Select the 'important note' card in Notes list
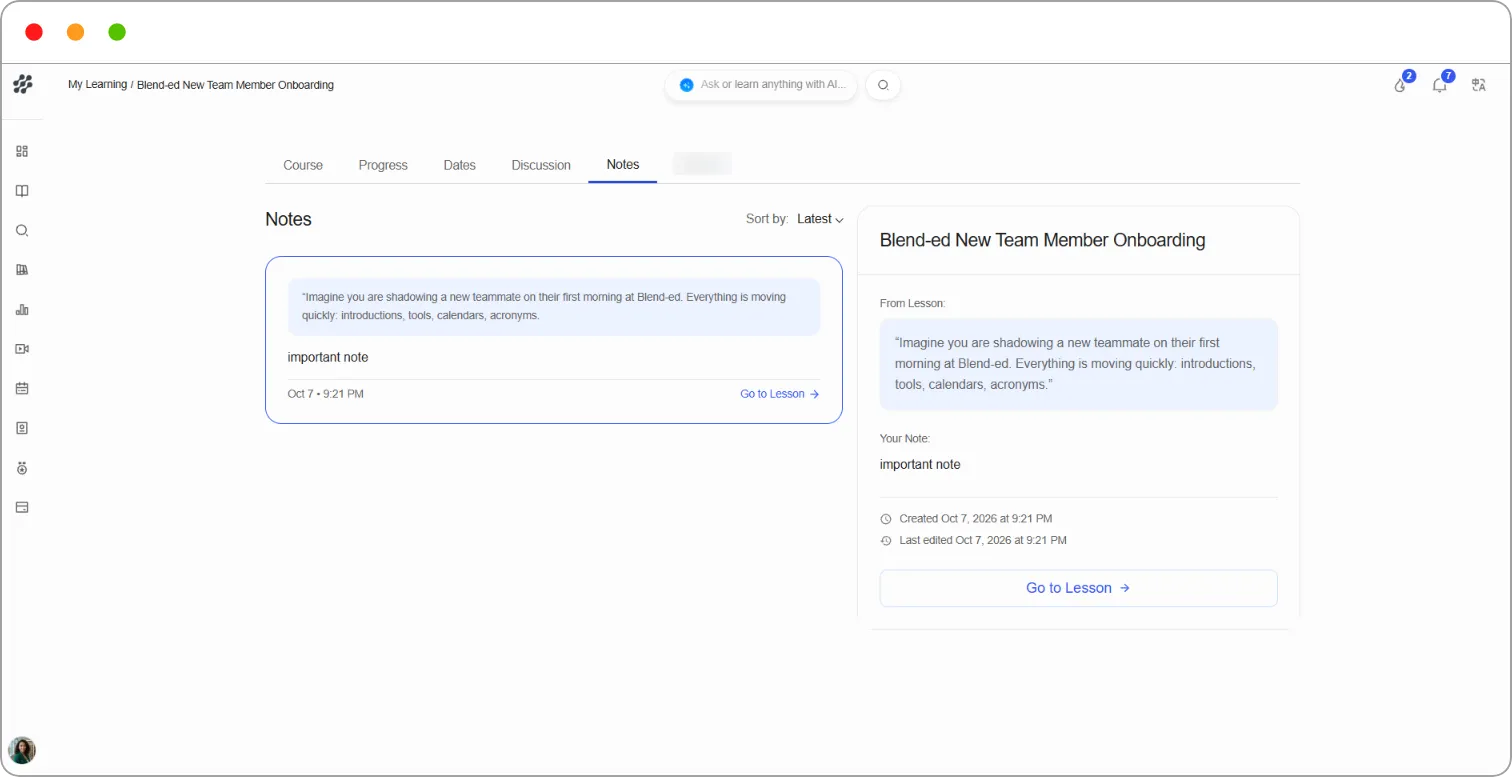 (554, 340)
